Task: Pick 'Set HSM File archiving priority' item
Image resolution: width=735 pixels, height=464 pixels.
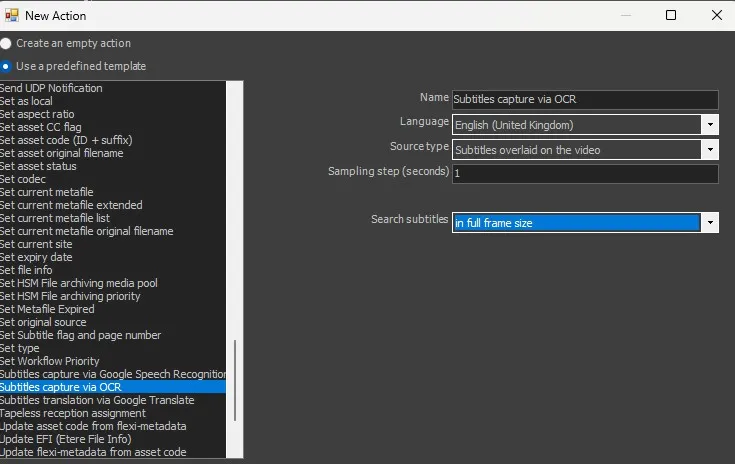Action: point(70,296)
